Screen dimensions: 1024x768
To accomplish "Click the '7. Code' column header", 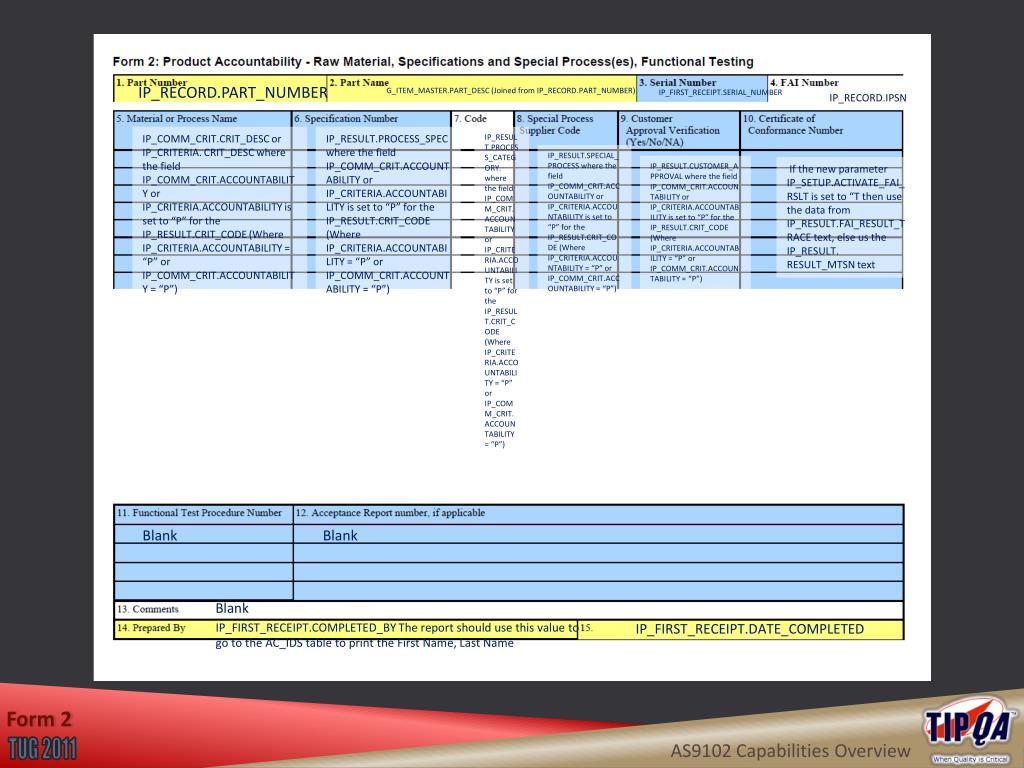I will click(470, 119).
